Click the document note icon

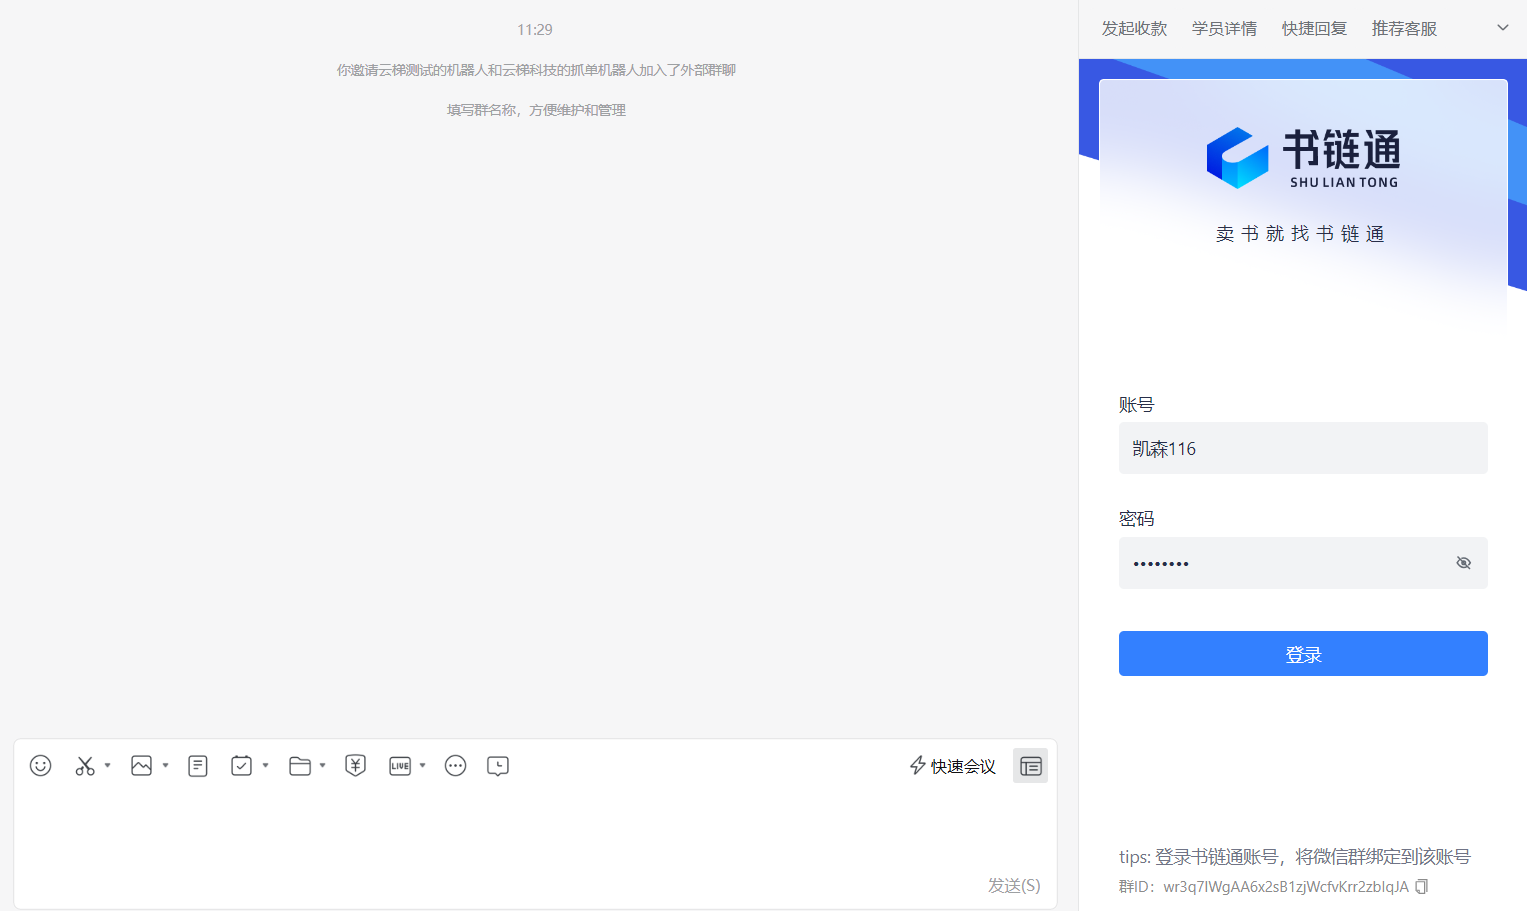tap(198, 766)
